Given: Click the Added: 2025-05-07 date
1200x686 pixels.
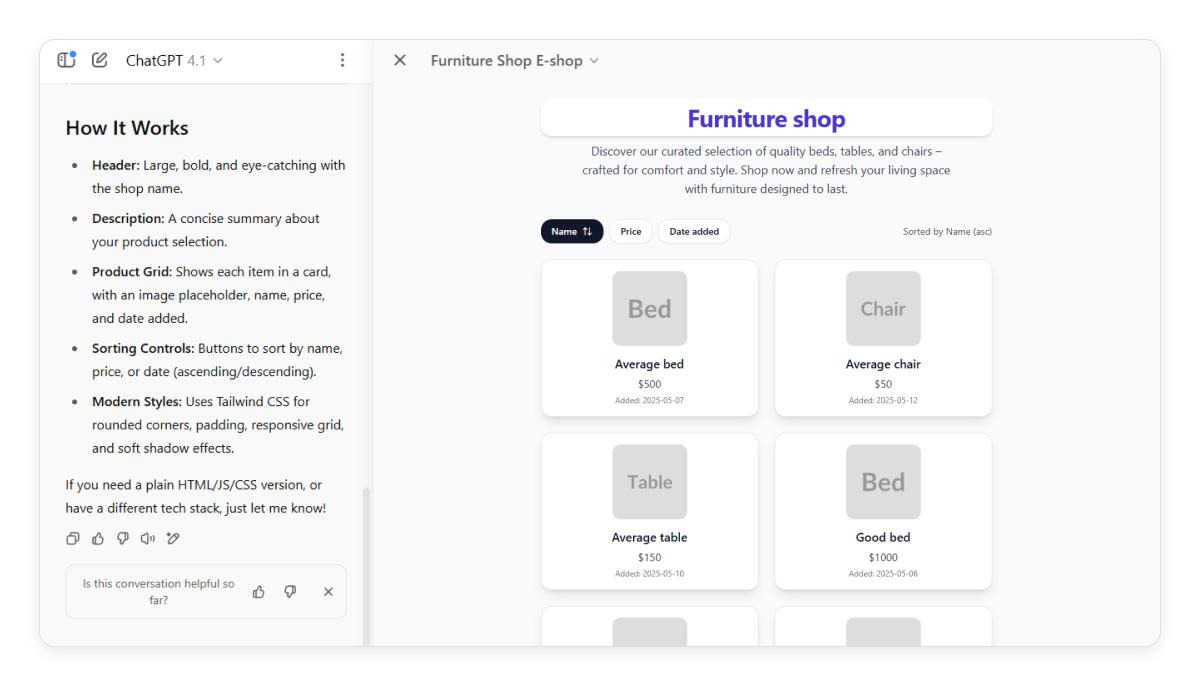Looking at the screenshot, I should click(650, 400).
